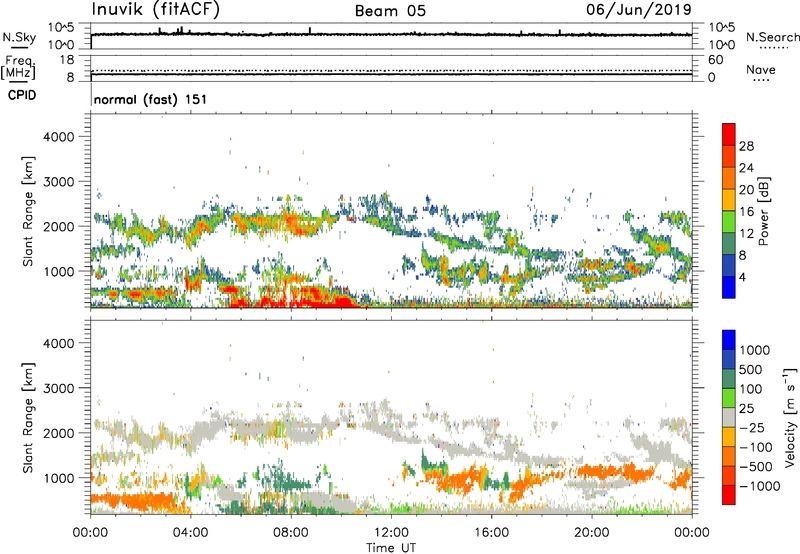Click the '28' tick on Power colorbar
The width and height of the screenshot is (800, 554).
pos(746,146)
